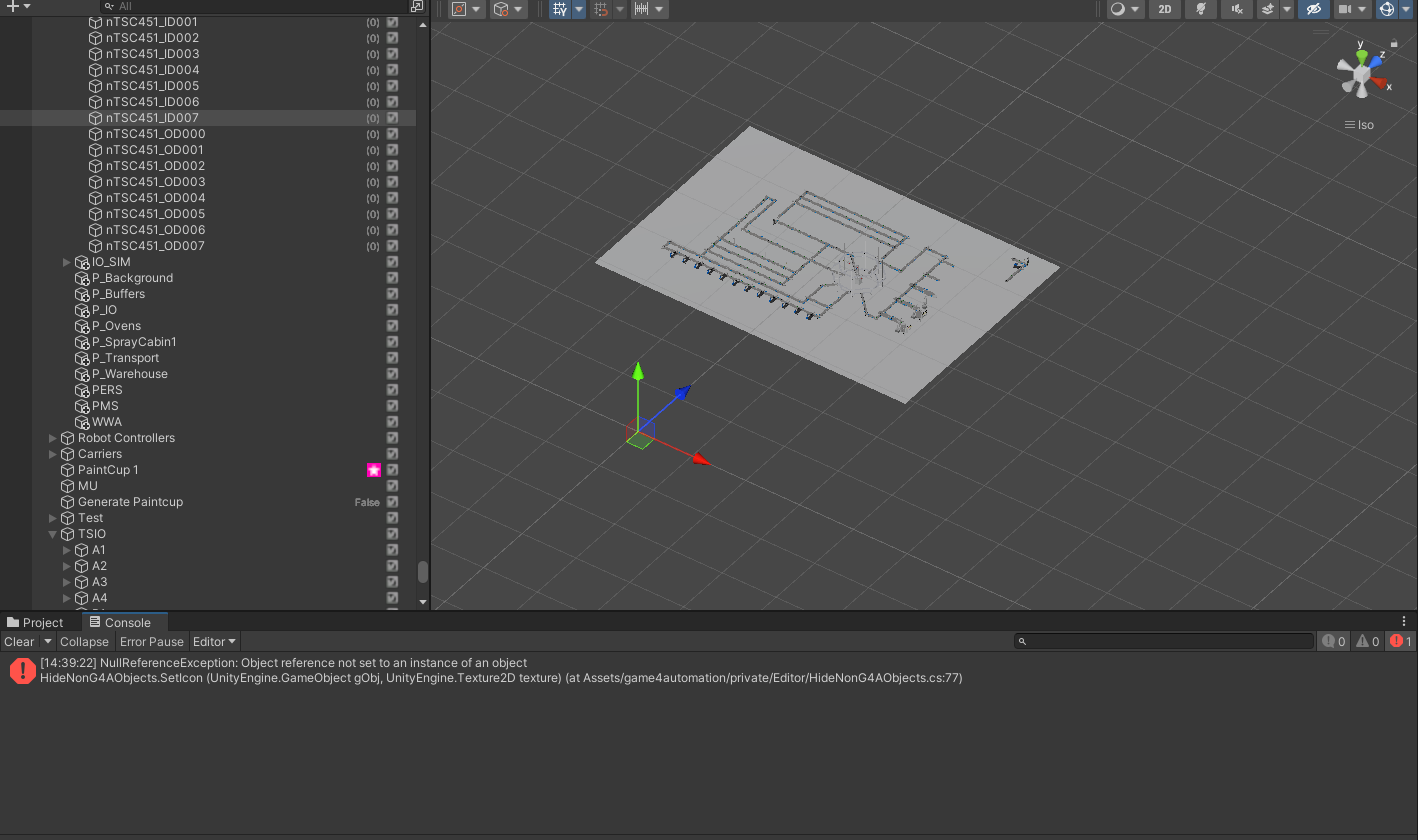The width and height of the screenshot is (1418, 840).
Task: Select the P_Warehouse prefab icon
Action: [x=82, y=374]
